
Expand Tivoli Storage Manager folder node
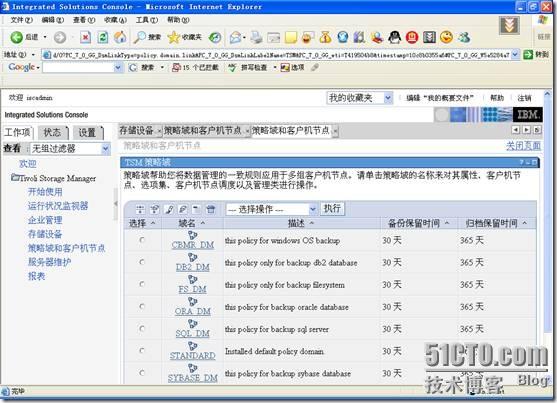pyautogui.click(x=15, y=177)
